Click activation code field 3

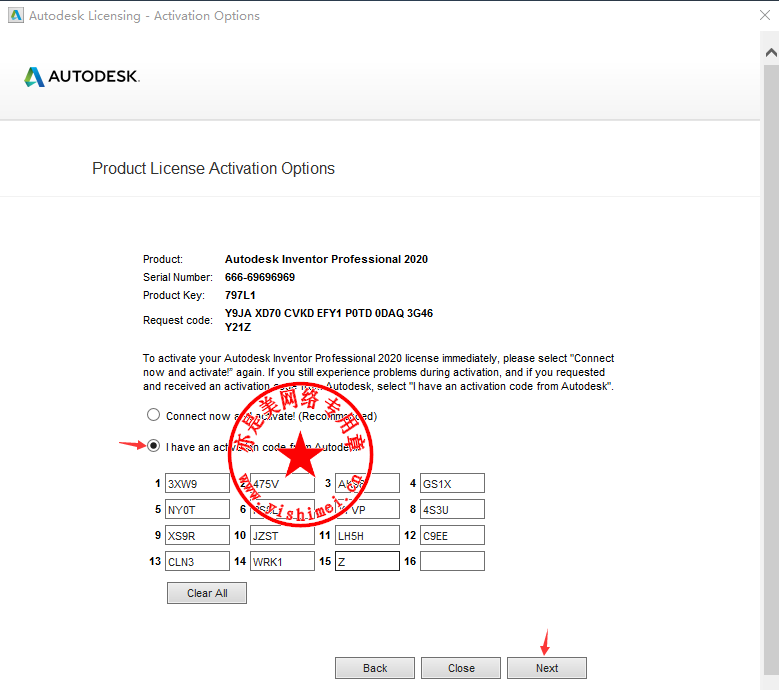pyautogui.click(x=367, y=483)
